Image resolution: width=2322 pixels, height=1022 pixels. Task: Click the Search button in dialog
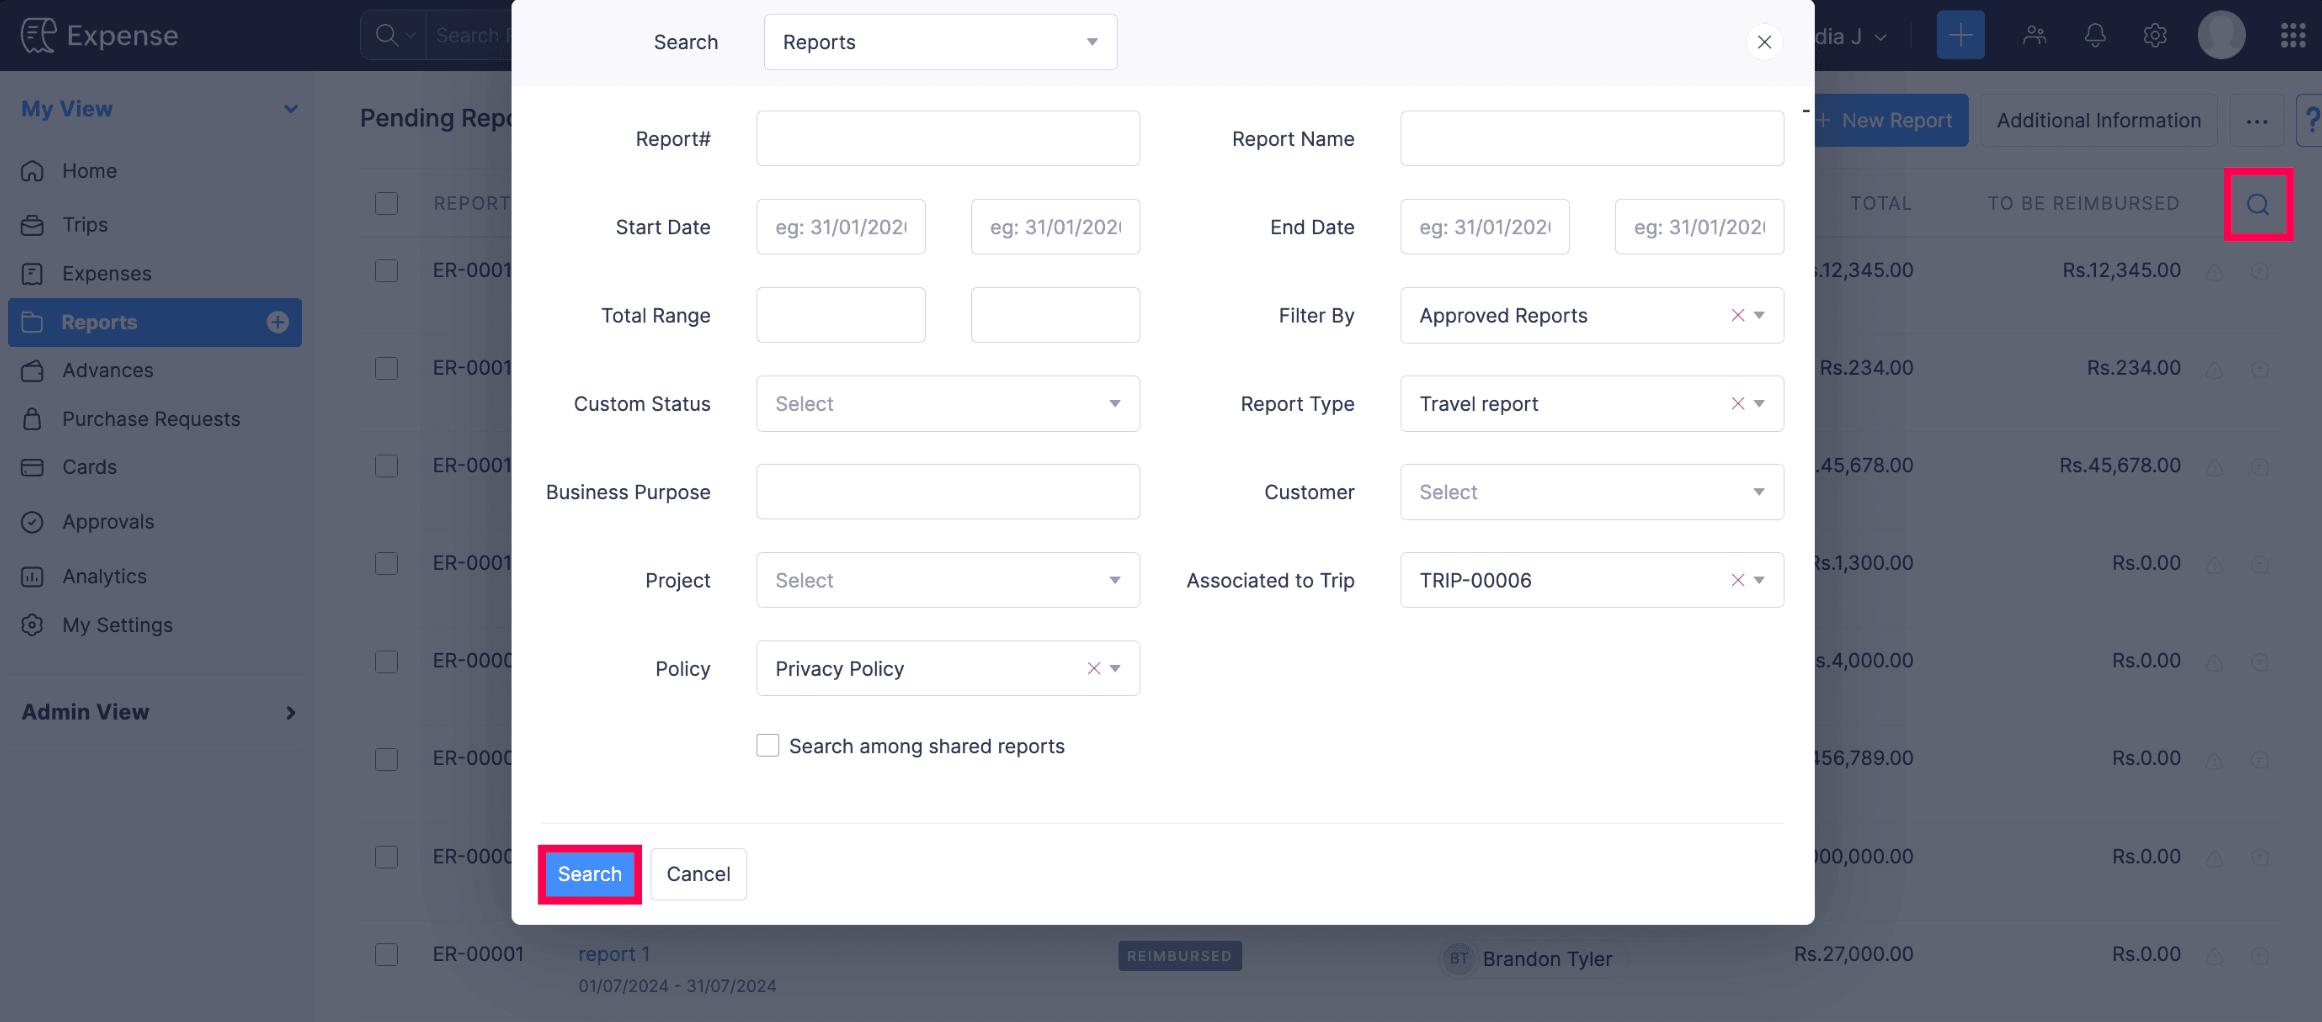pos(589,873)
